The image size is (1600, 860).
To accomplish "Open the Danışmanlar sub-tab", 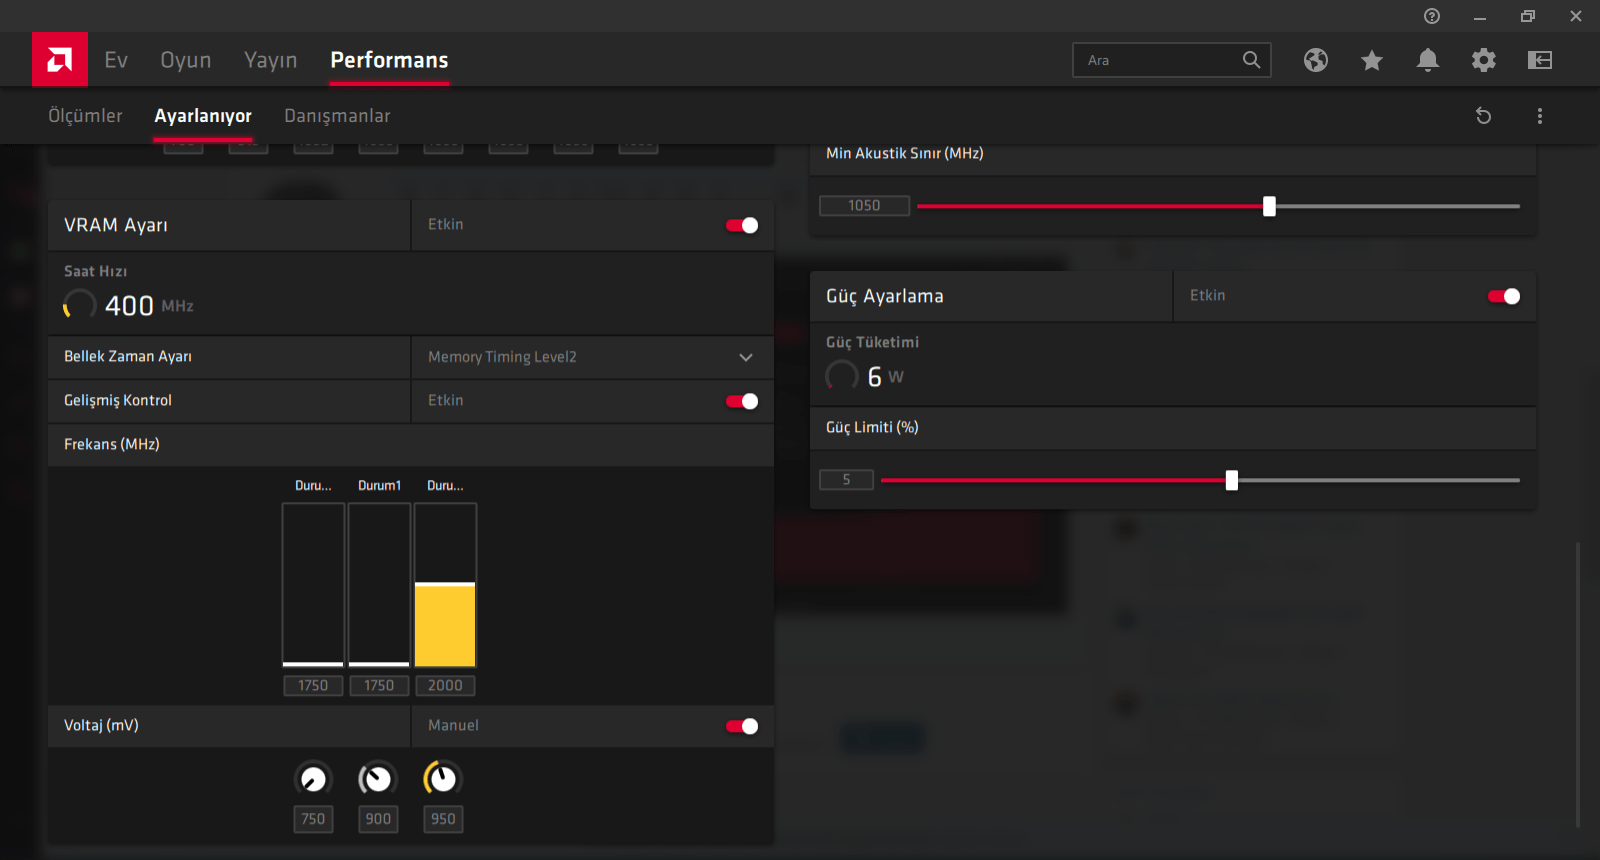I will 337,116.
